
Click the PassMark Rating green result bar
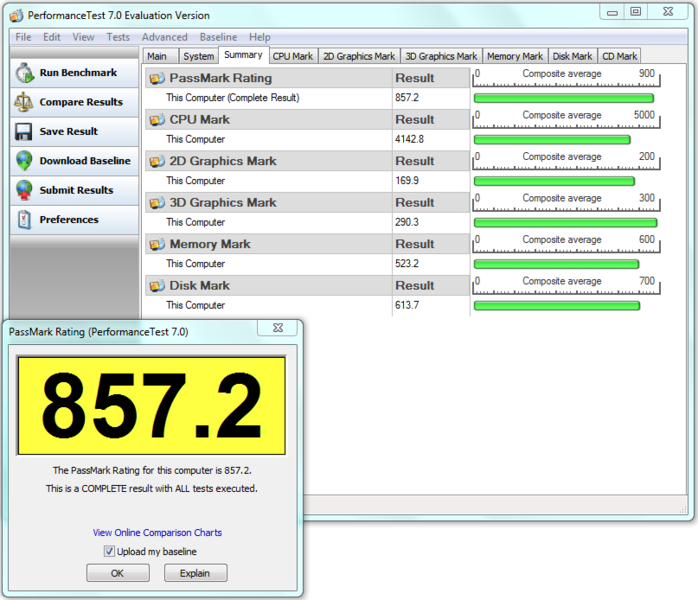(x=564, y=98)
